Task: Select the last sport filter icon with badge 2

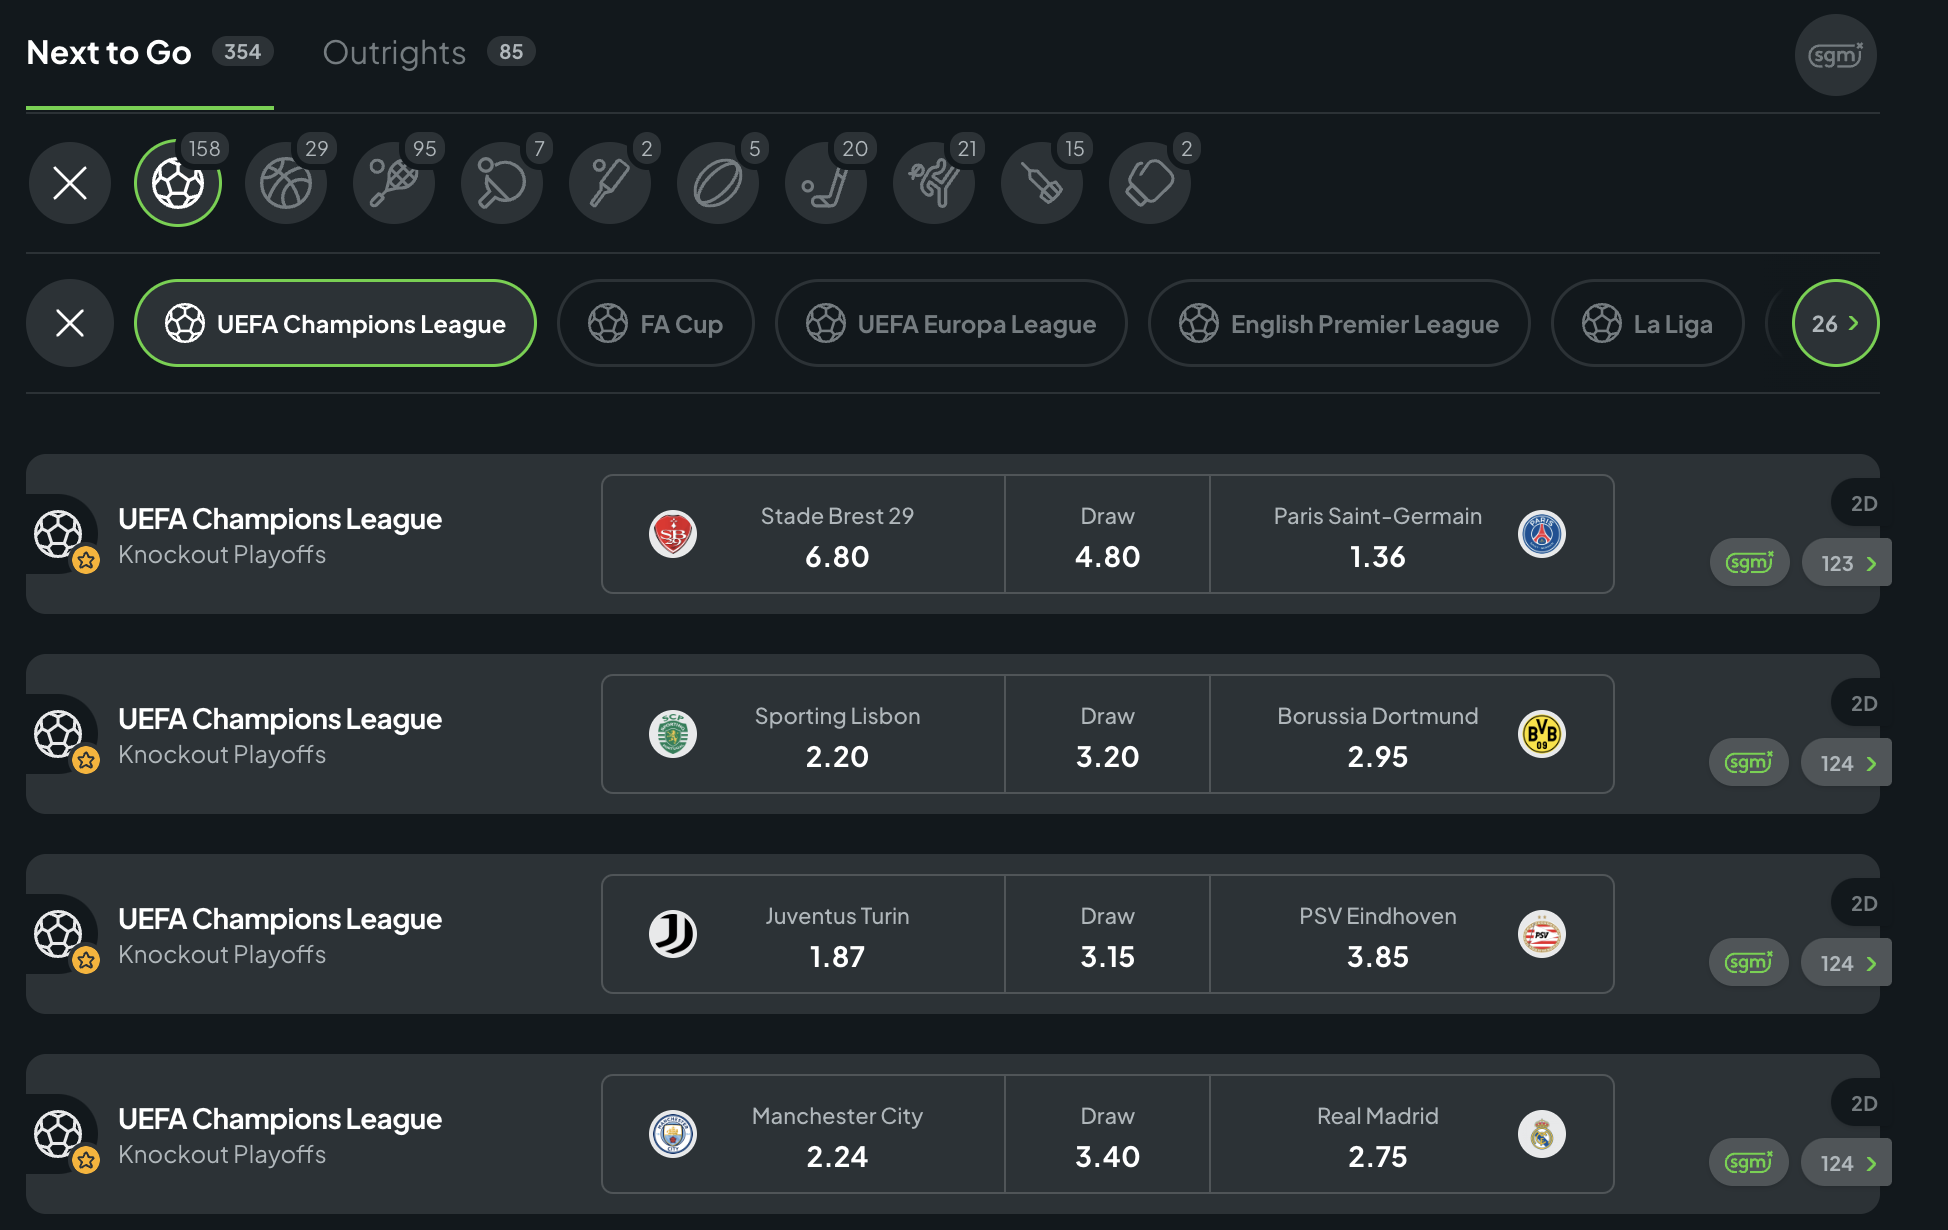Action: [1150, 183]
